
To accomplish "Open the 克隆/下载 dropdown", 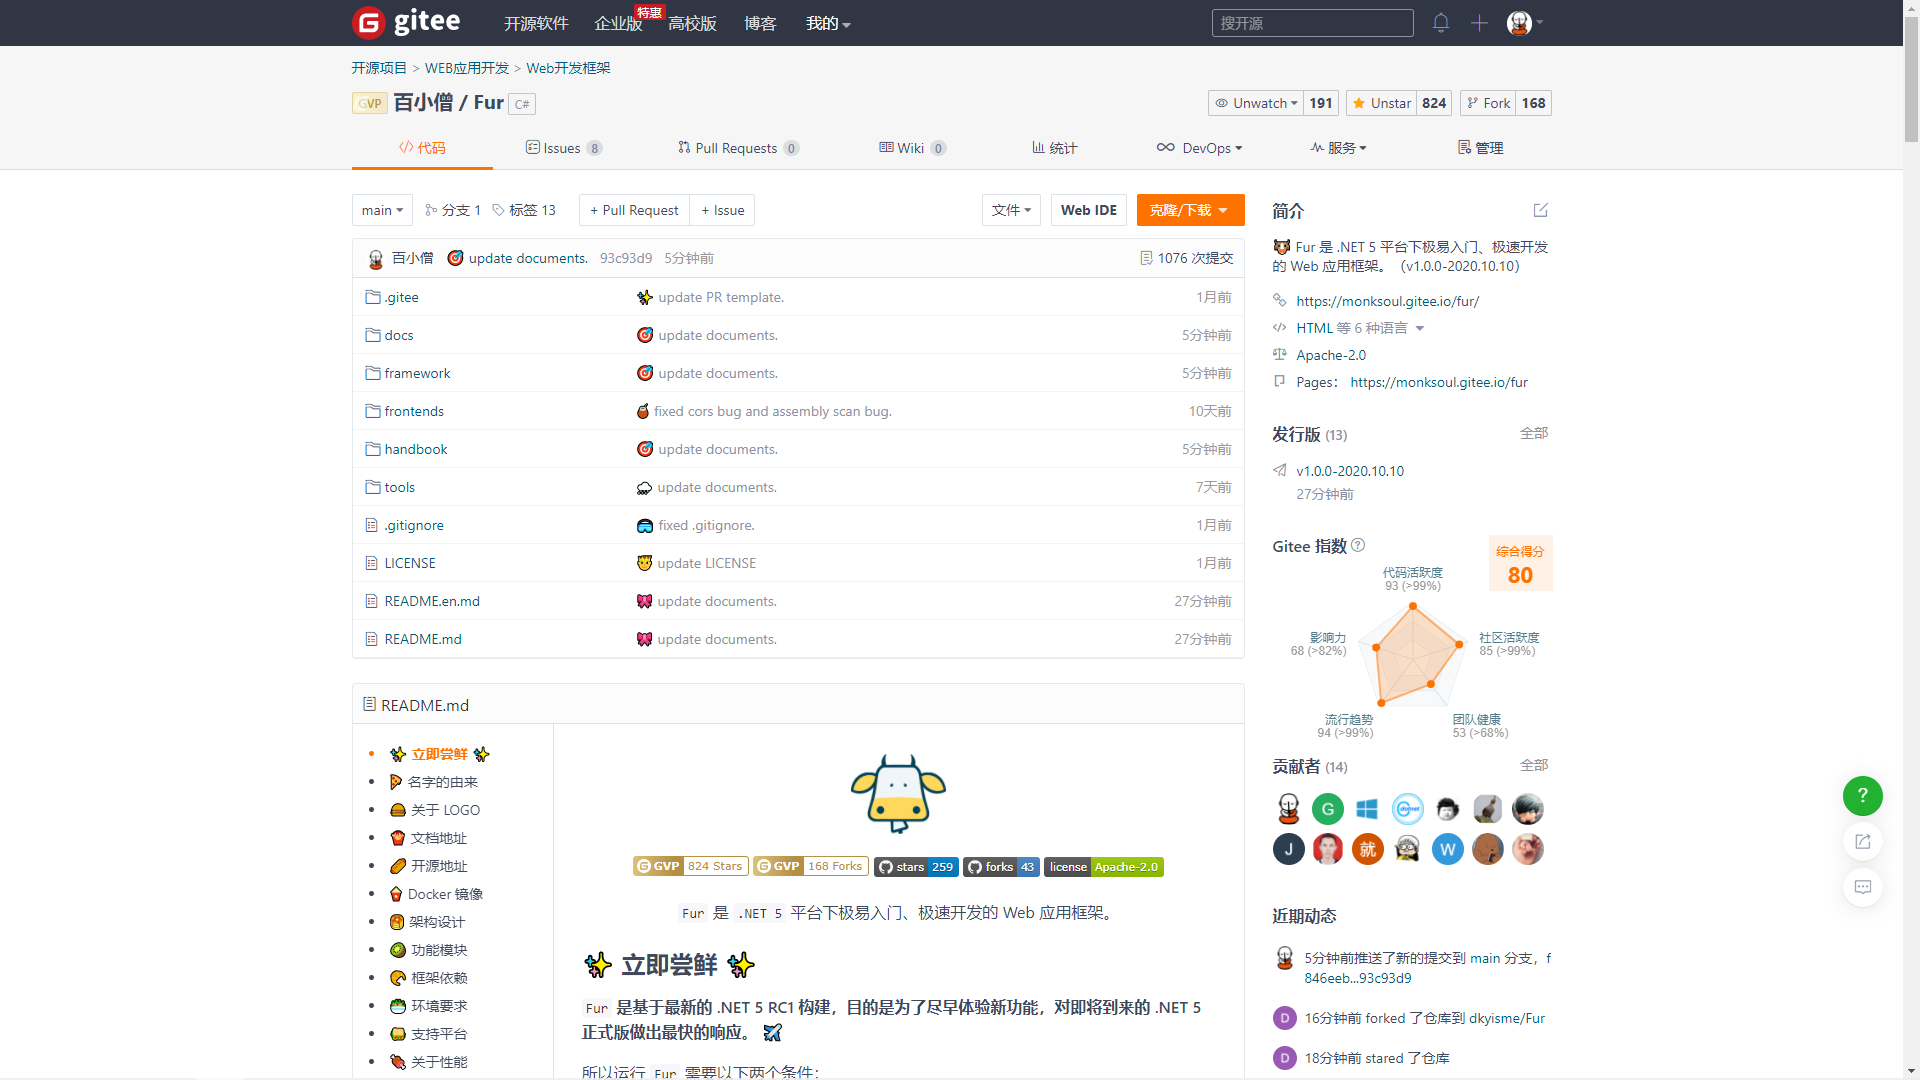I will coord(1190,210).
